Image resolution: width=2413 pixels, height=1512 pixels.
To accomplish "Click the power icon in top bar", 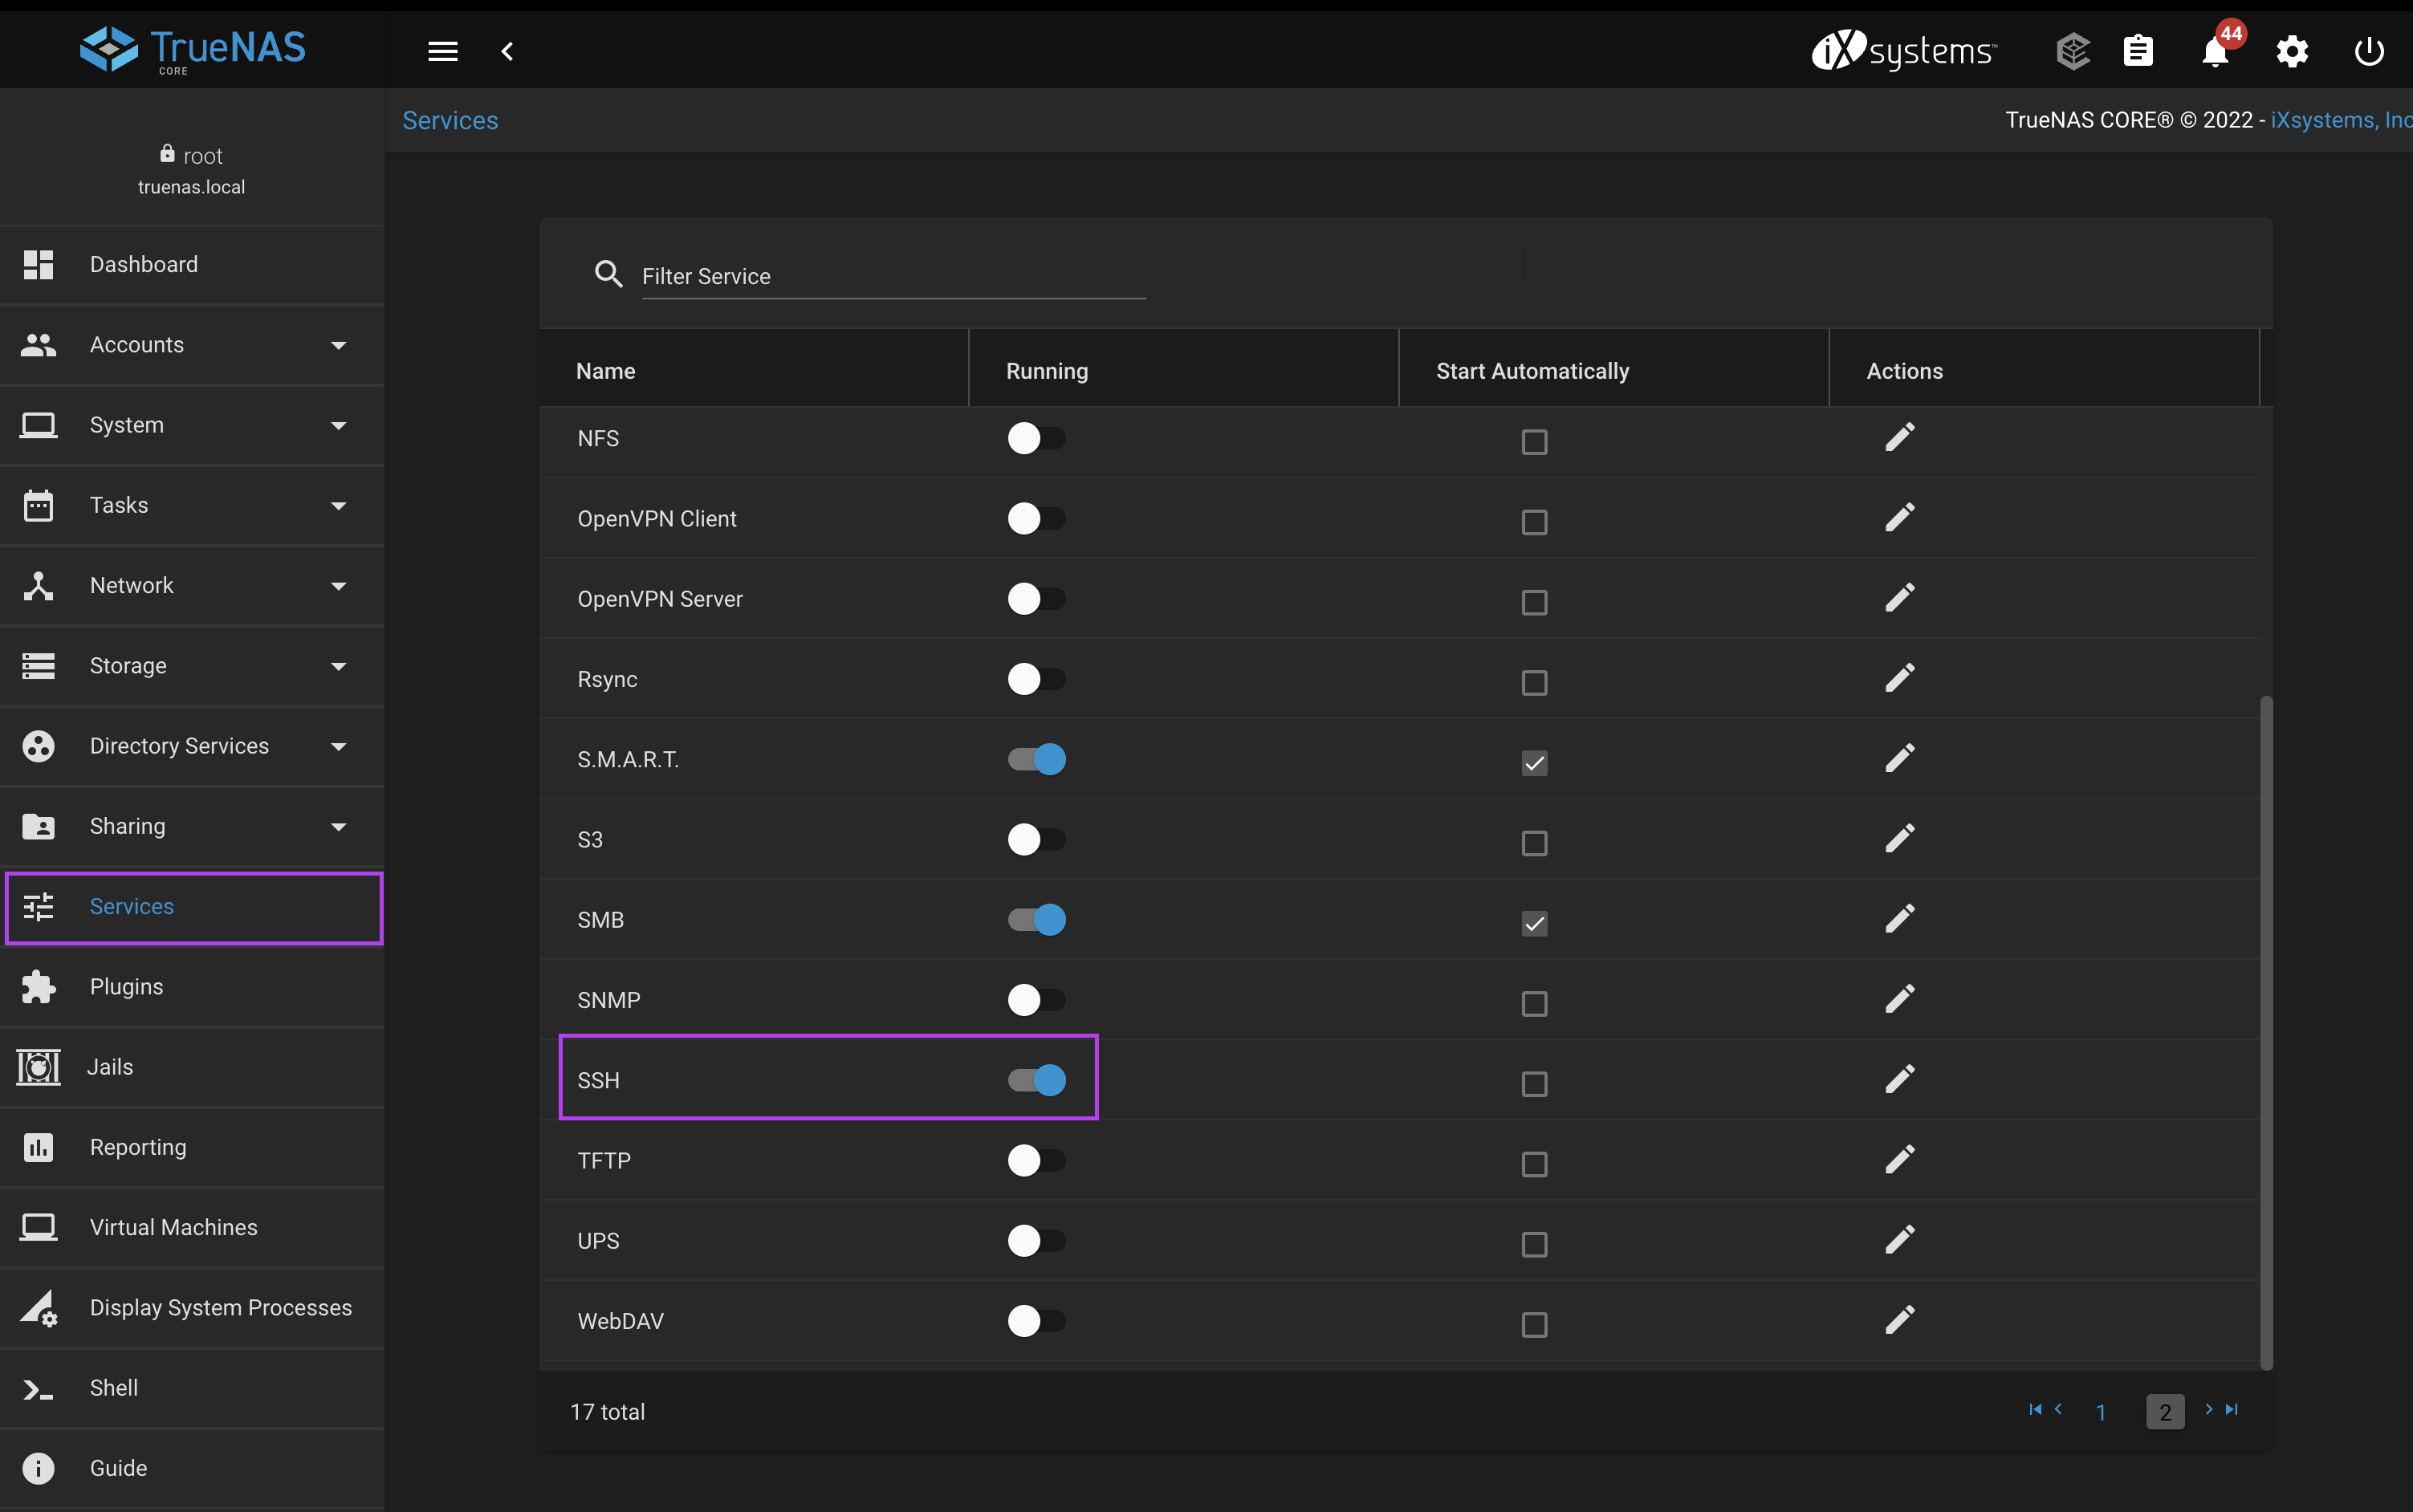I will click(2369, 51).
